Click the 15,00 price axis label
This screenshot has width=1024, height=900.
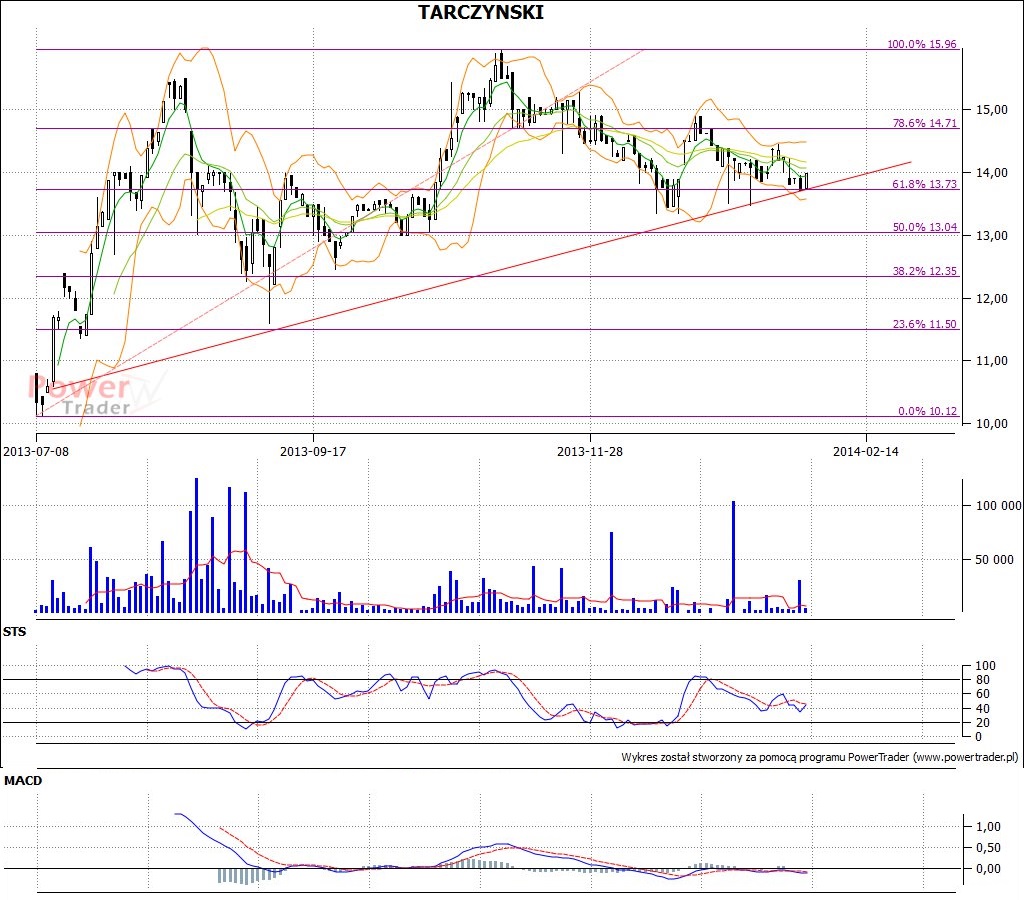(991, 110)
